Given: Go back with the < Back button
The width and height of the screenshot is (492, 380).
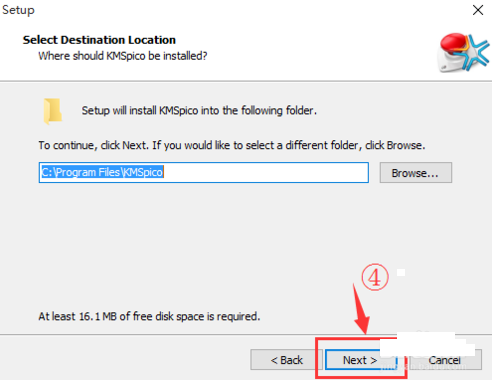Looking at the screenshot, I should pos(286,360).
